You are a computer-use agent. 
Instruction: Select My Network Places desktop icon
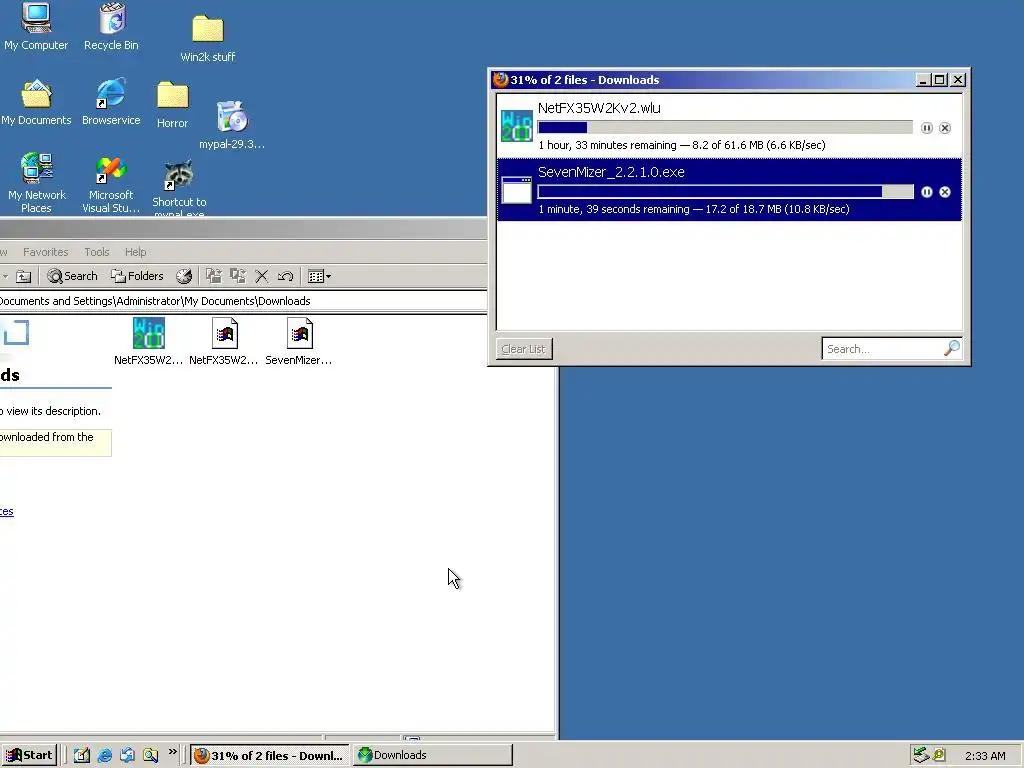(37, 183)
